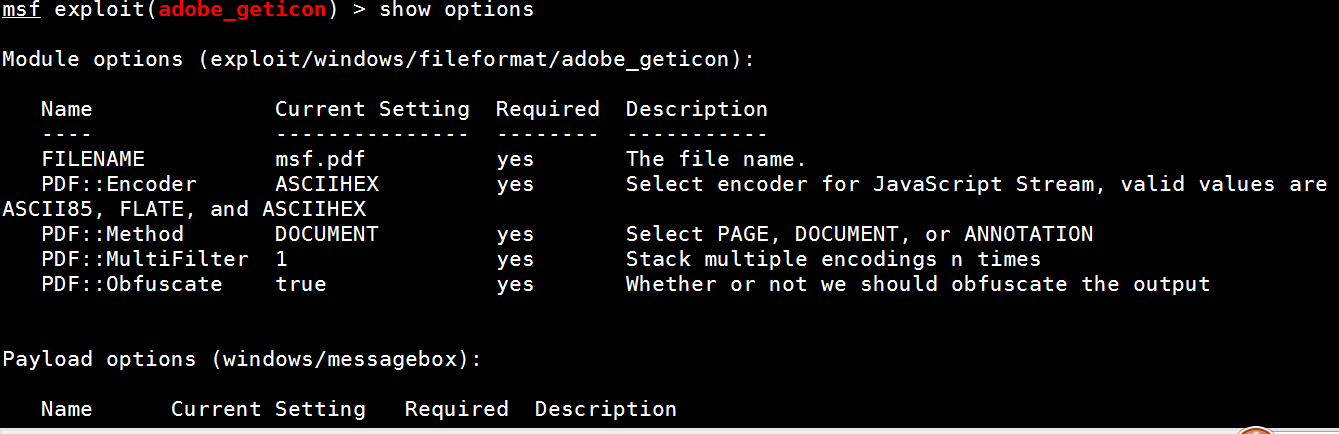Click the PDF::MultiFilter option name

tap(145, 259)
